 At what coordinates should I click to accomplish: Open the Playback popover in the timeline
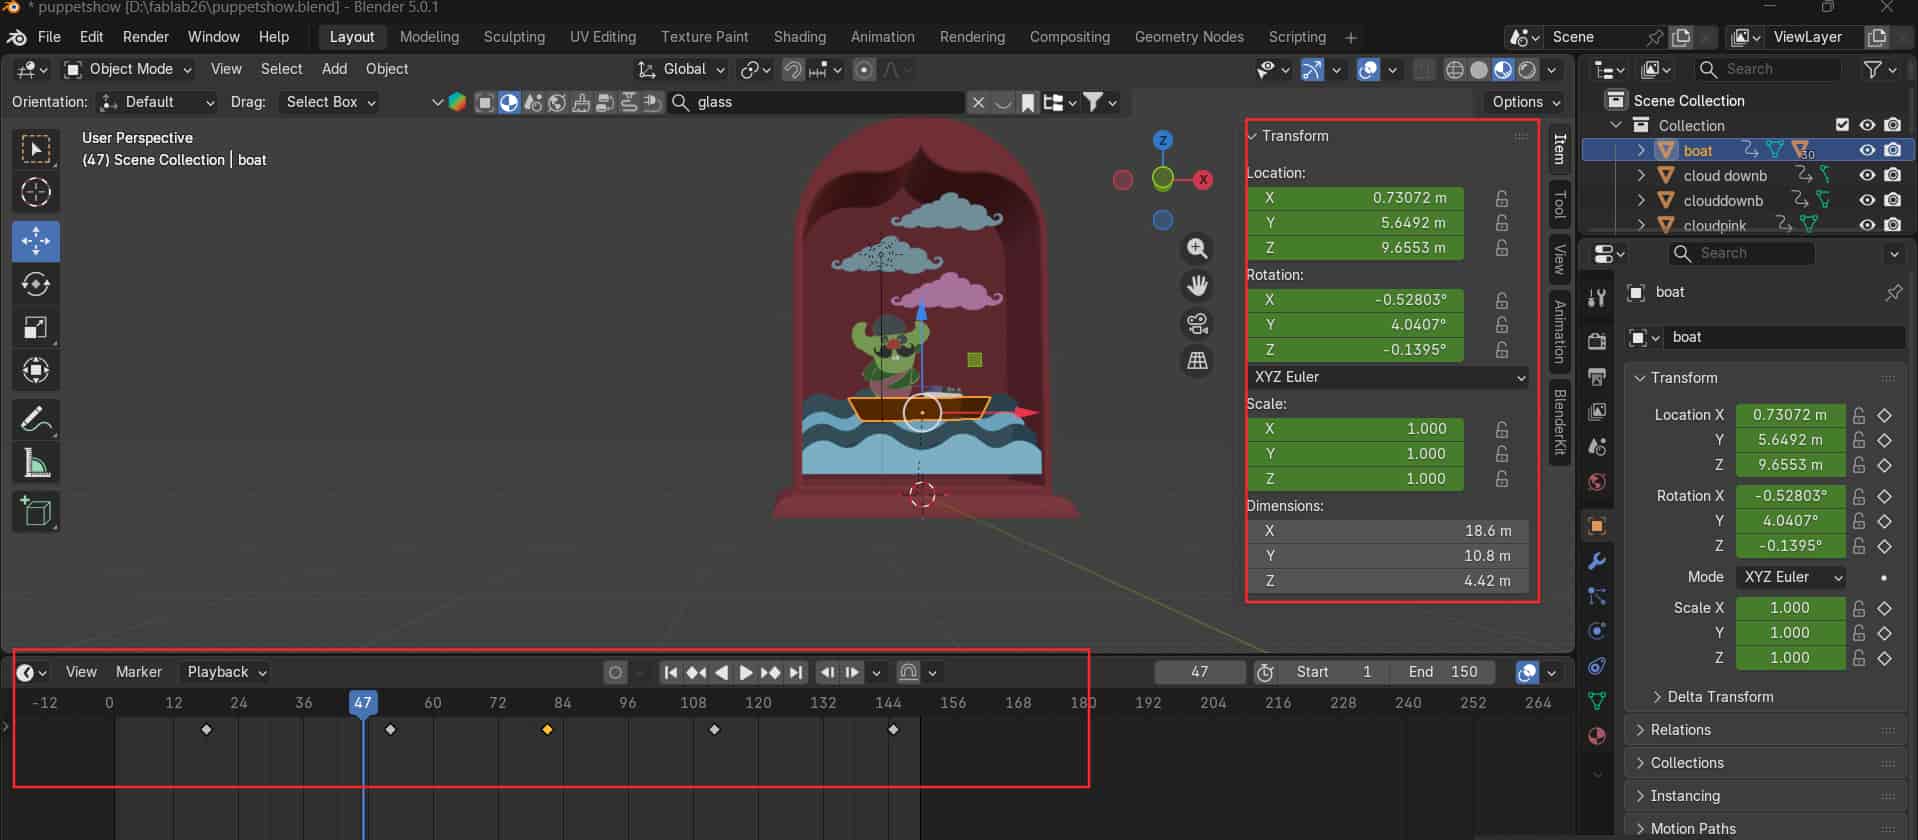(227, 672)
